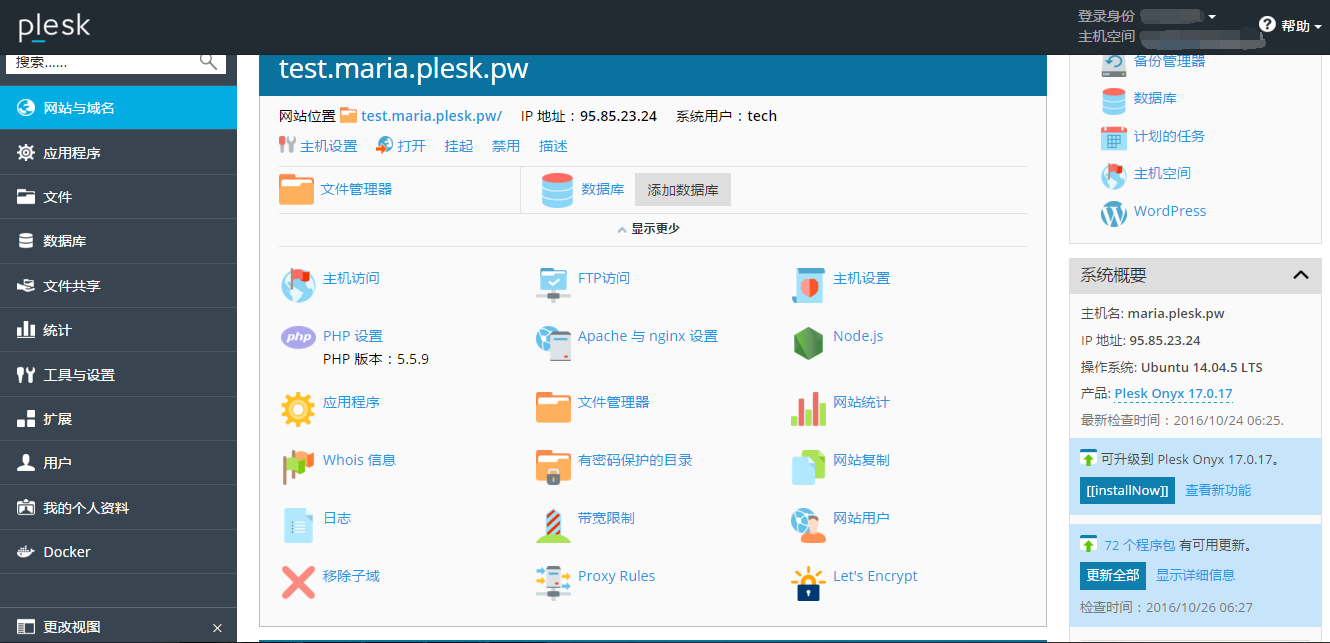Click the Plesk logo

click(54, 27)
